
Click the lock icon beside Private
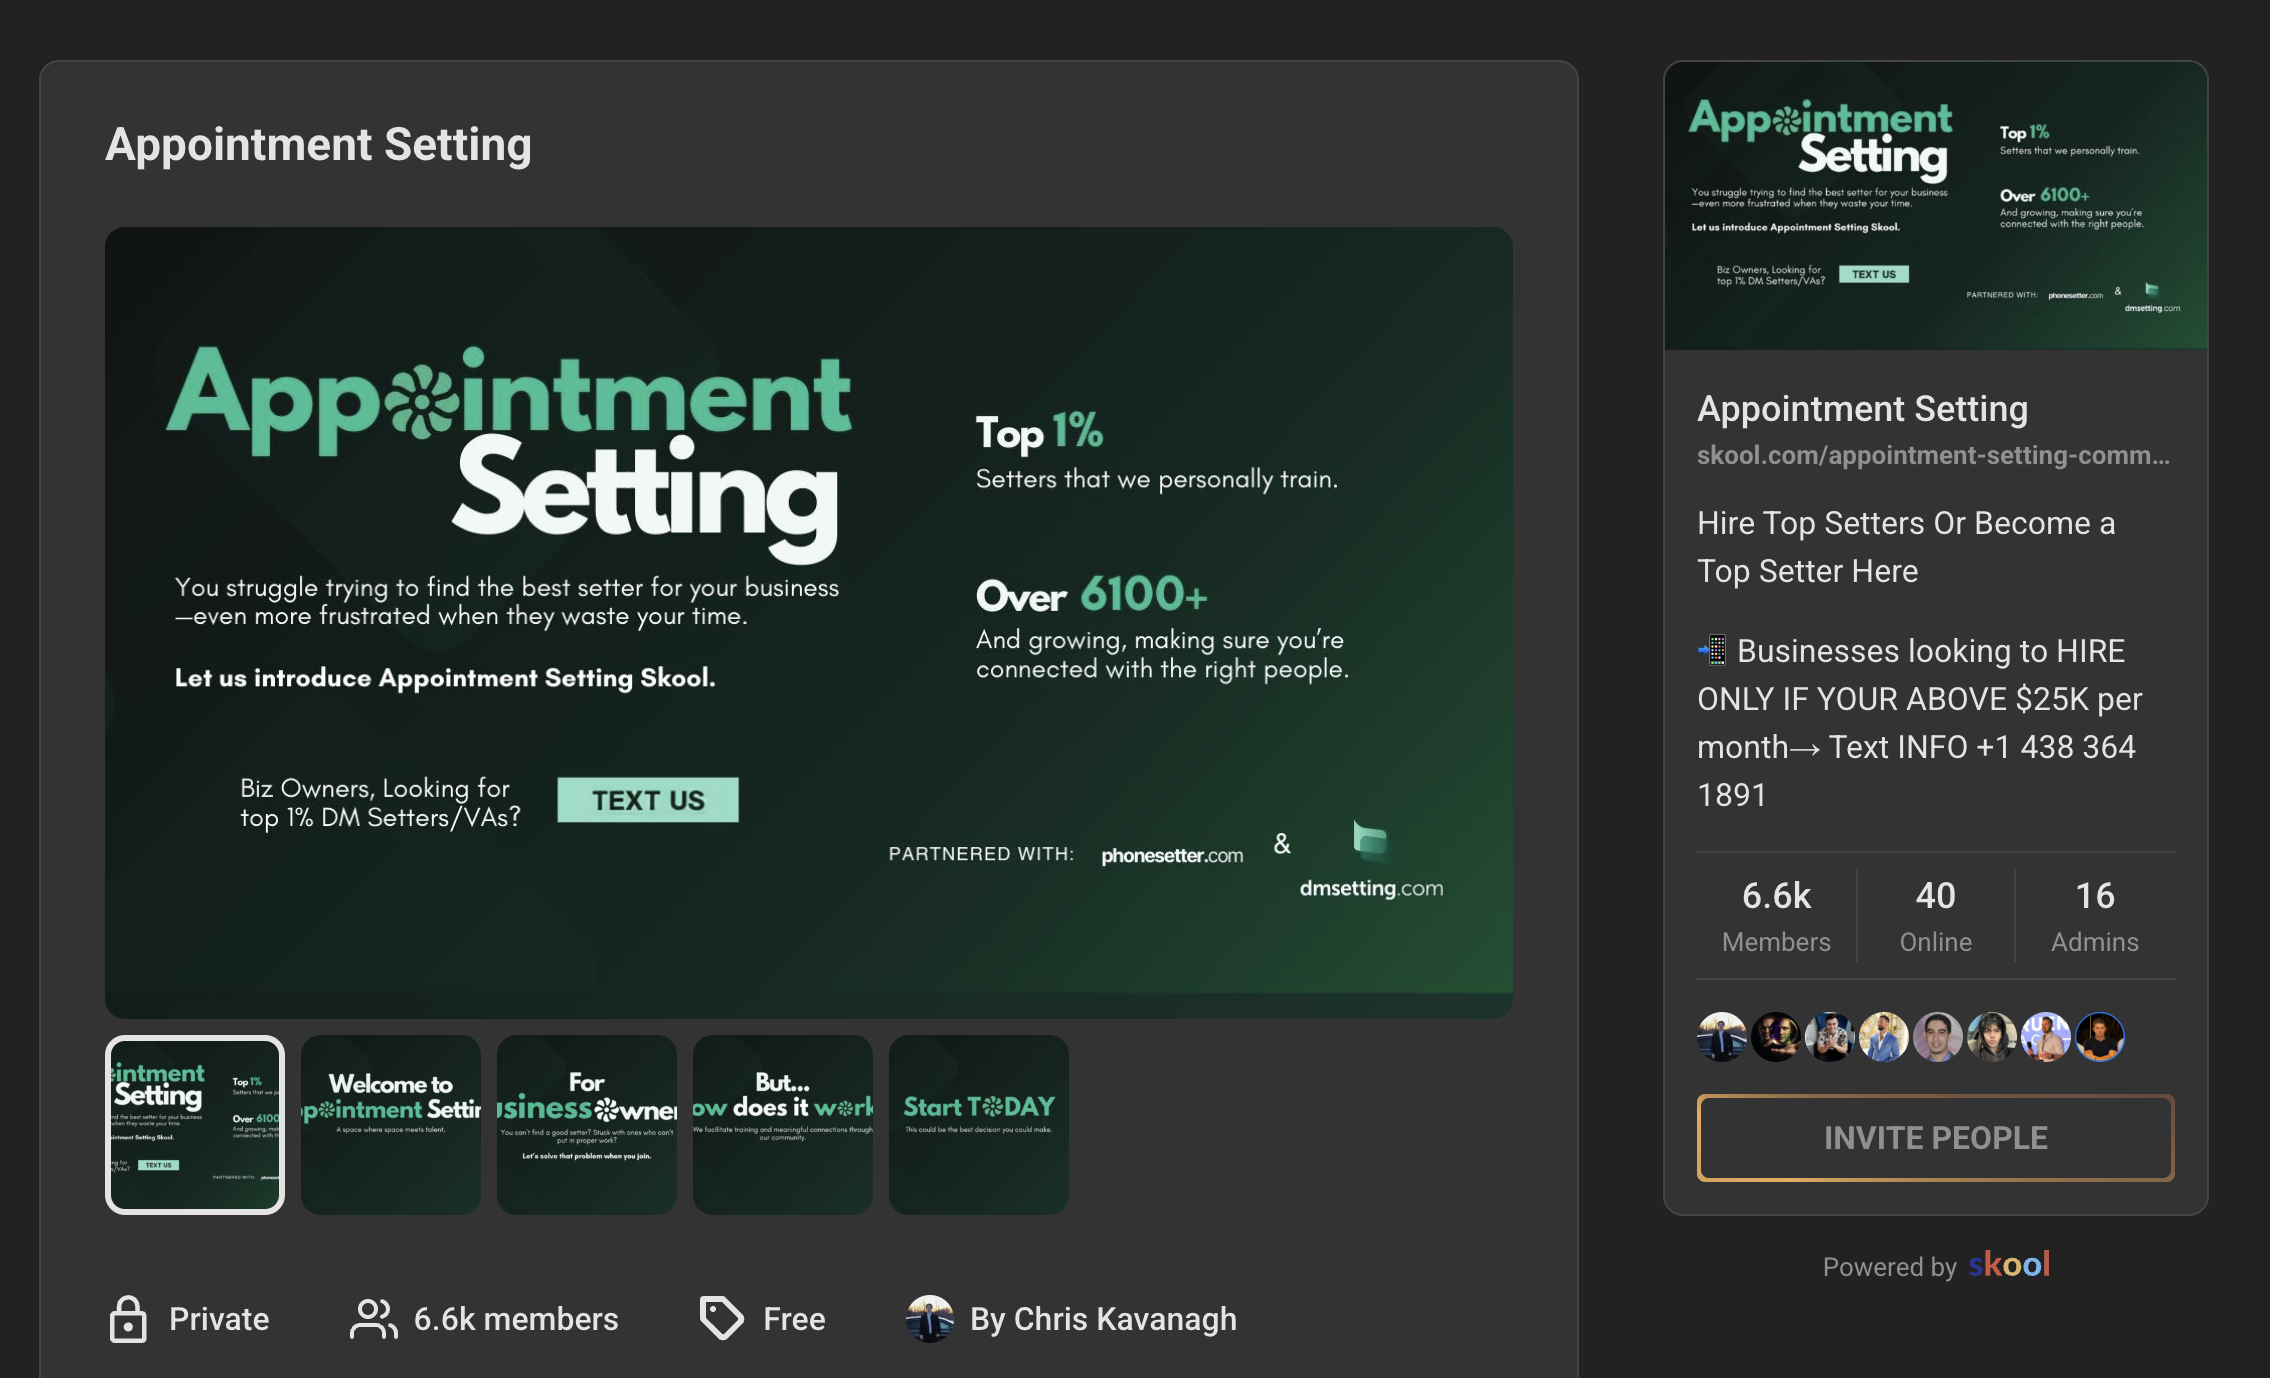pos(128,1319)
